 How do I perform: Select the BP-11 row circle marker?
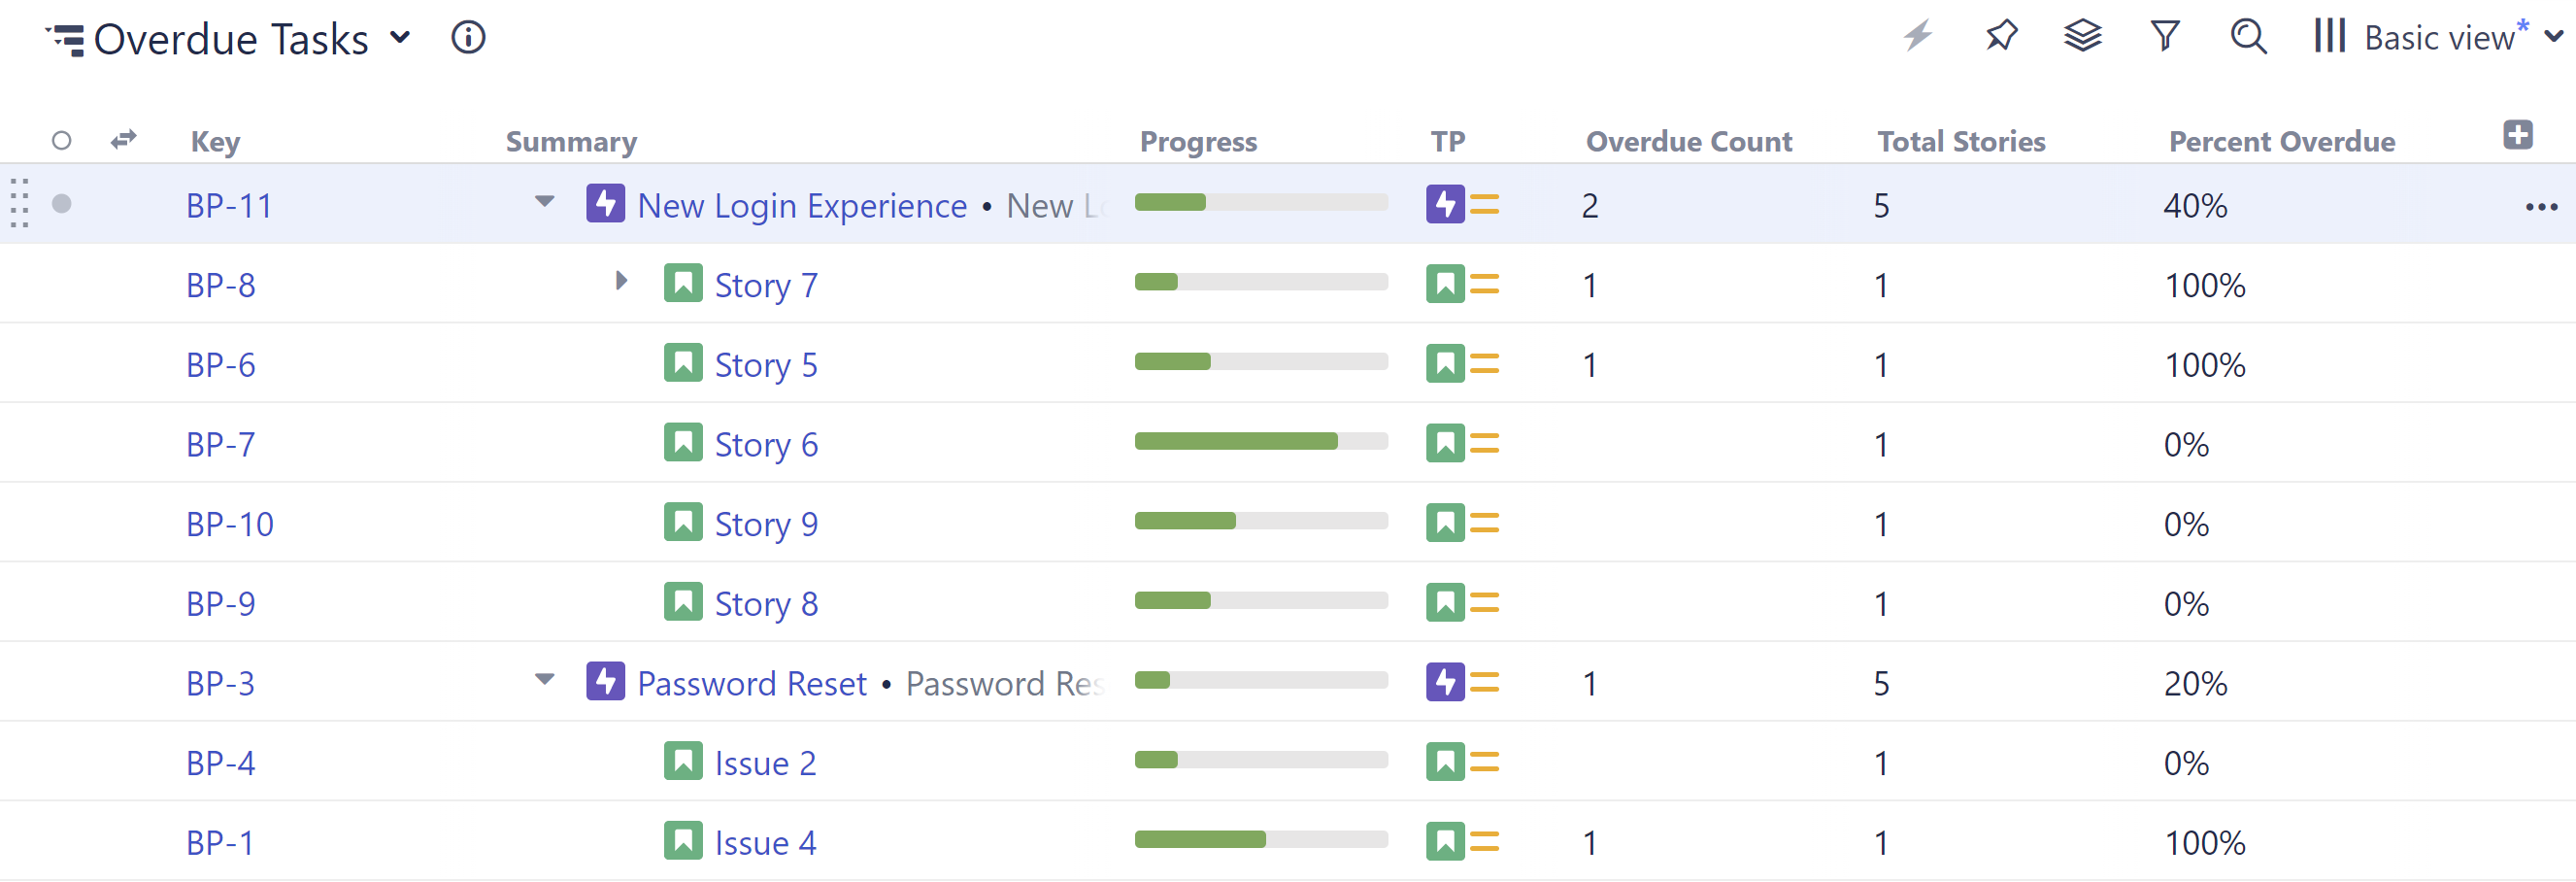[62, 205]
